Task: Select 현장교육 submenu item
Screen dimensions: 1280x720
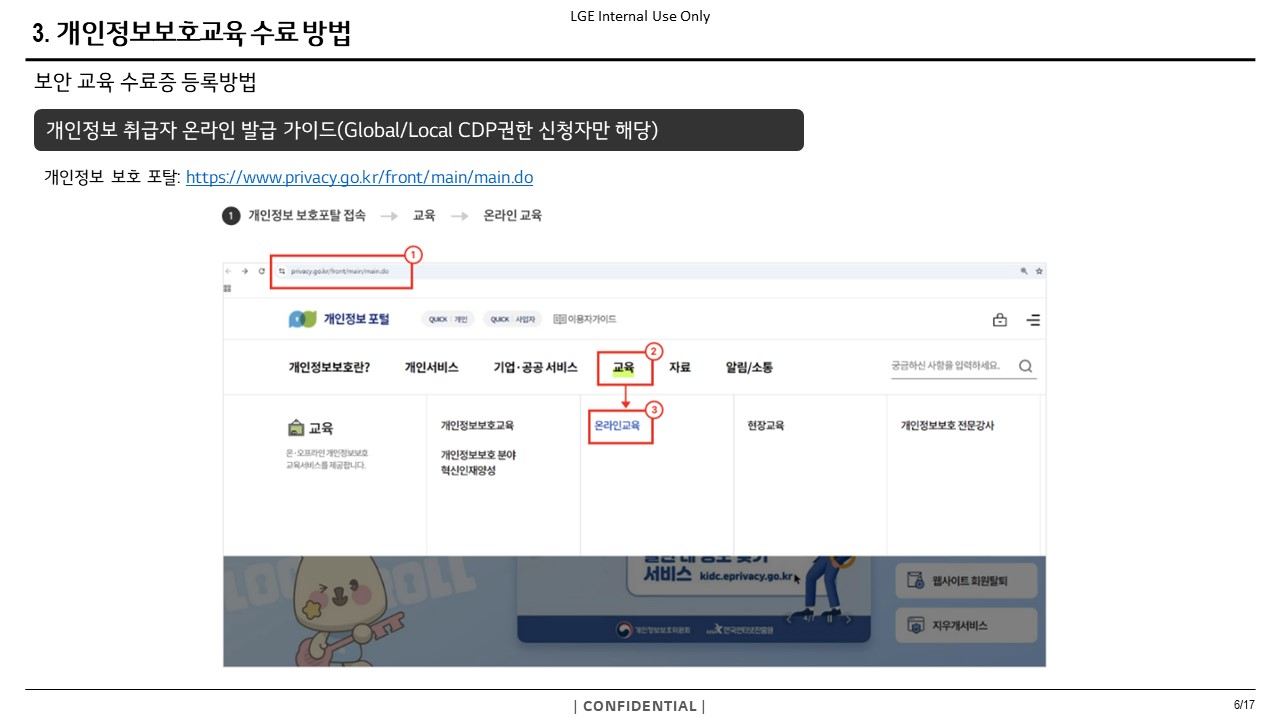Action: click(x=765, y=425)
